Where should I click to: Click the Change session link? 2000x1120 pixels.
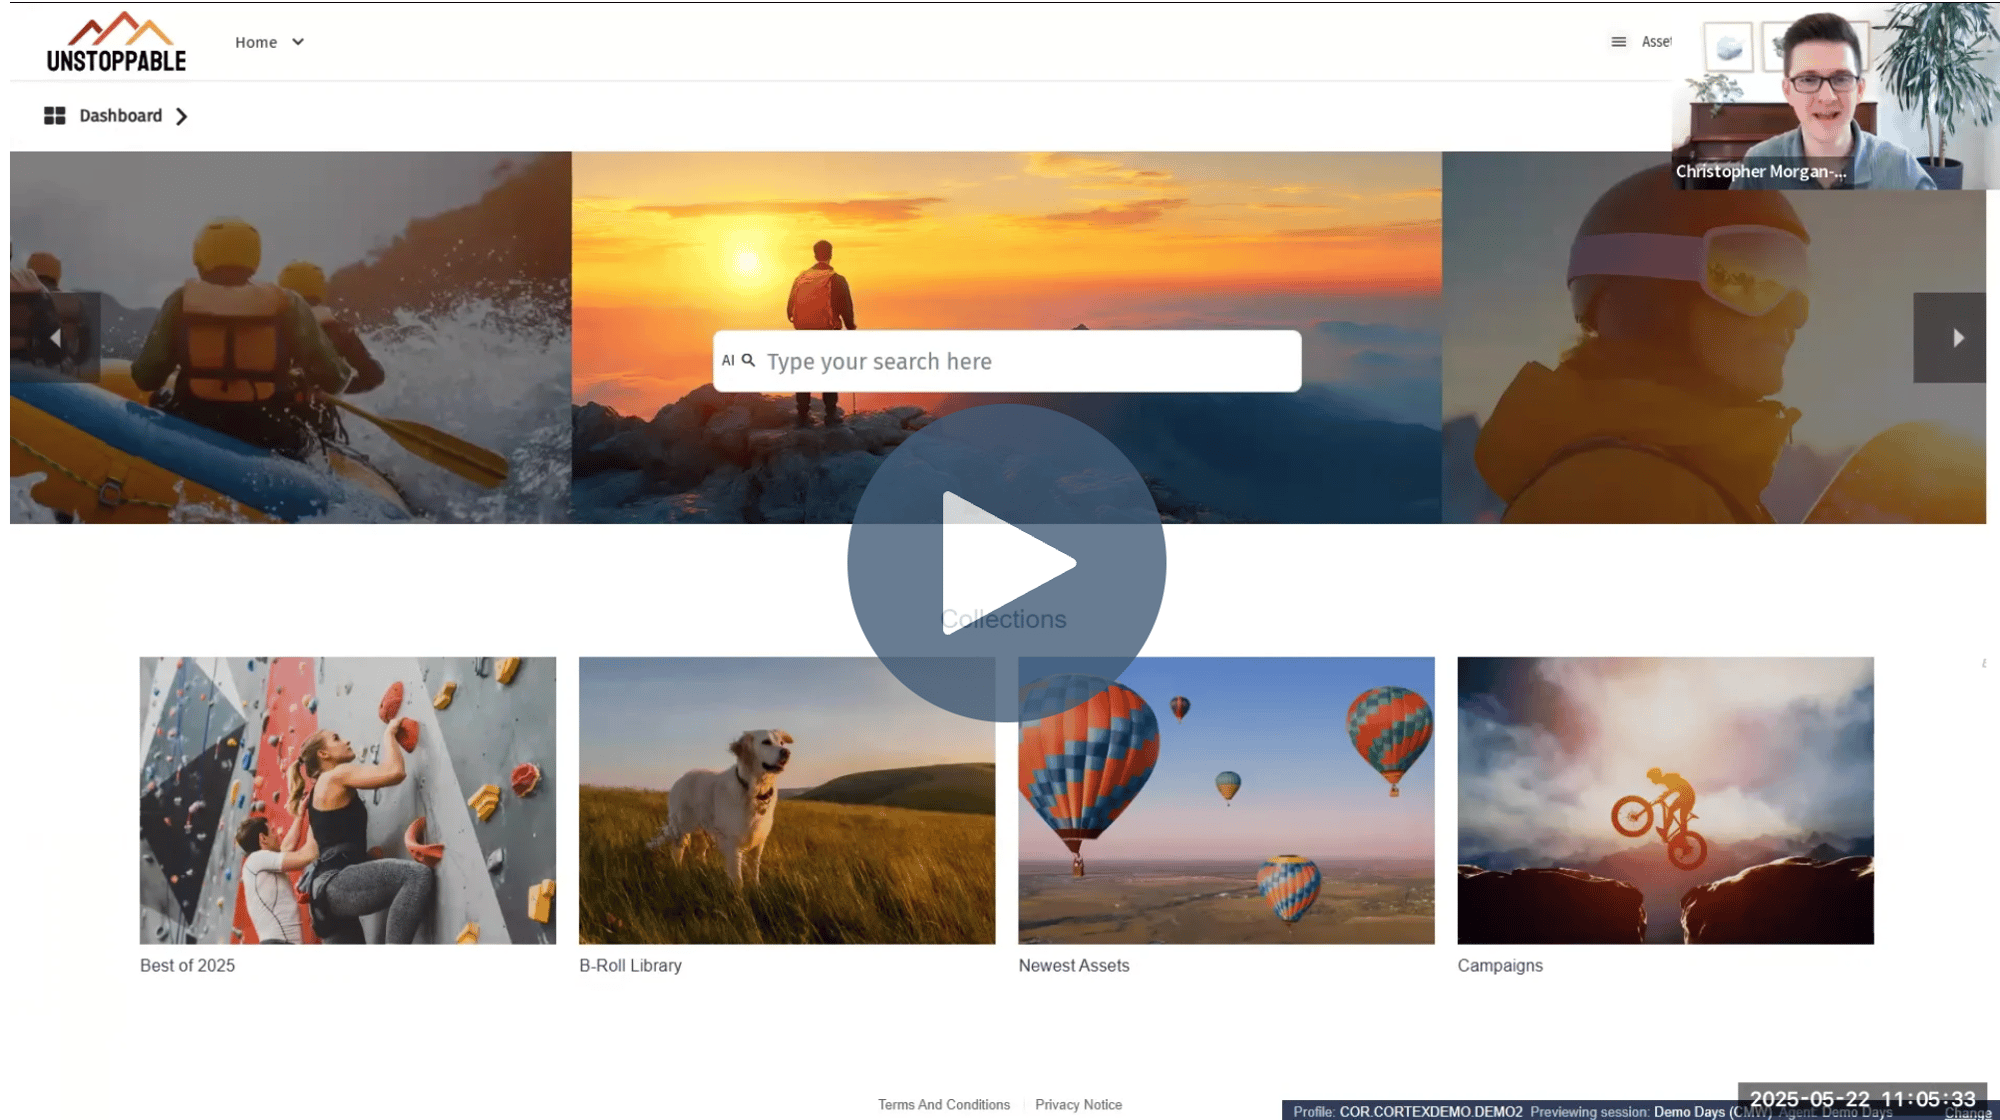coord(1966,1113)
